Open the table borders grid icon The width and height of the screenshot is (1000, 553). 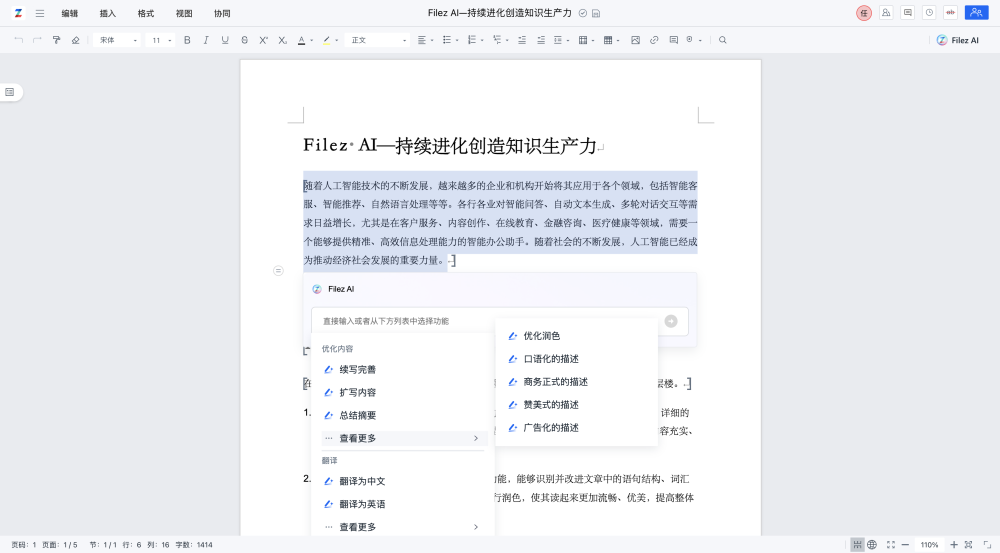(x=608, y=40)
